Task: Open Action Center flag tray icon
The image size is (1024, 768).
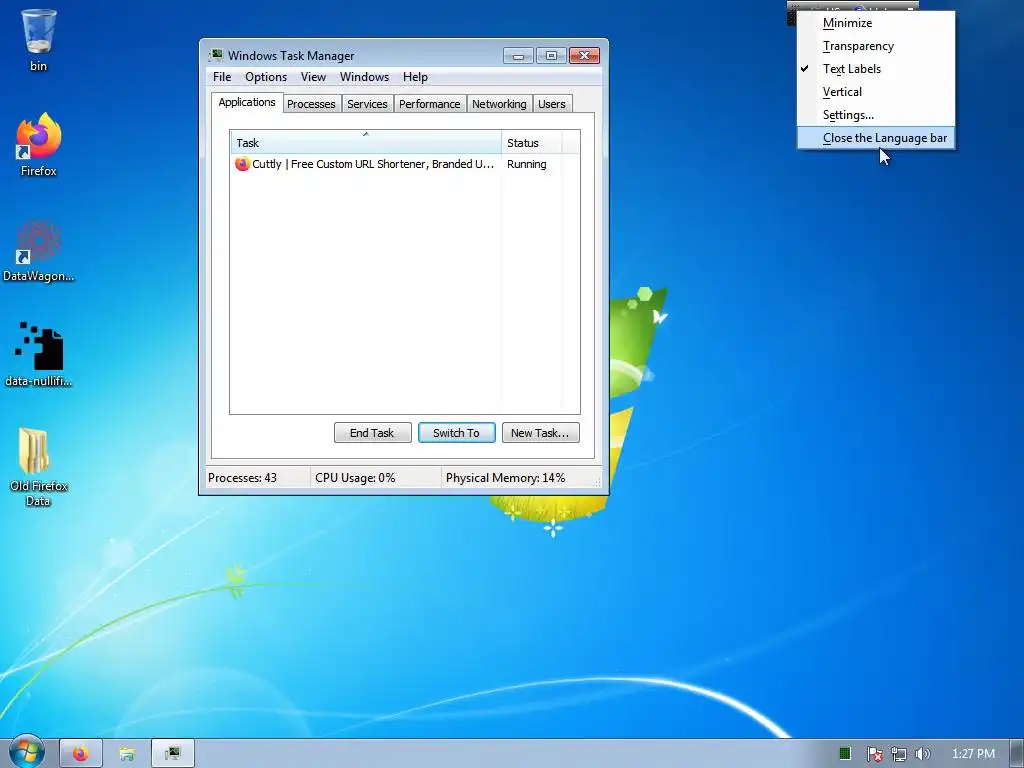Action: point(874,754)
